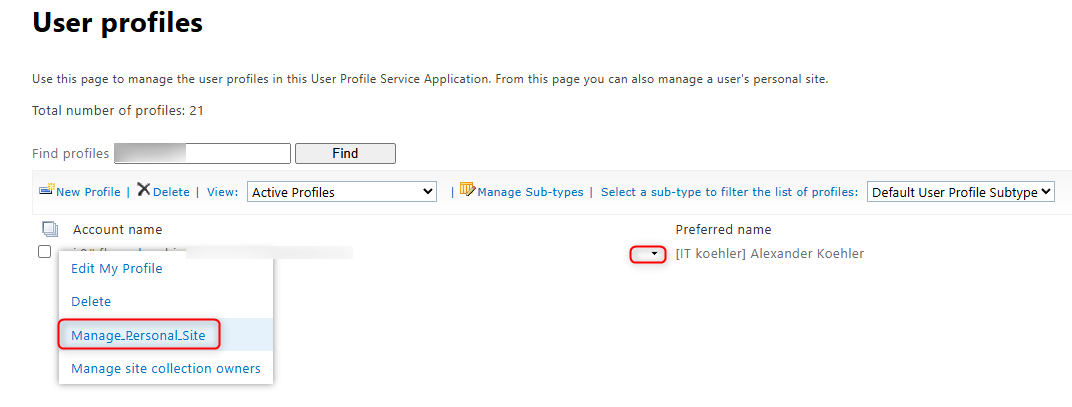Tick the checkbox for the profile row
Viewport: 1072px width, 407px height.
45,253
